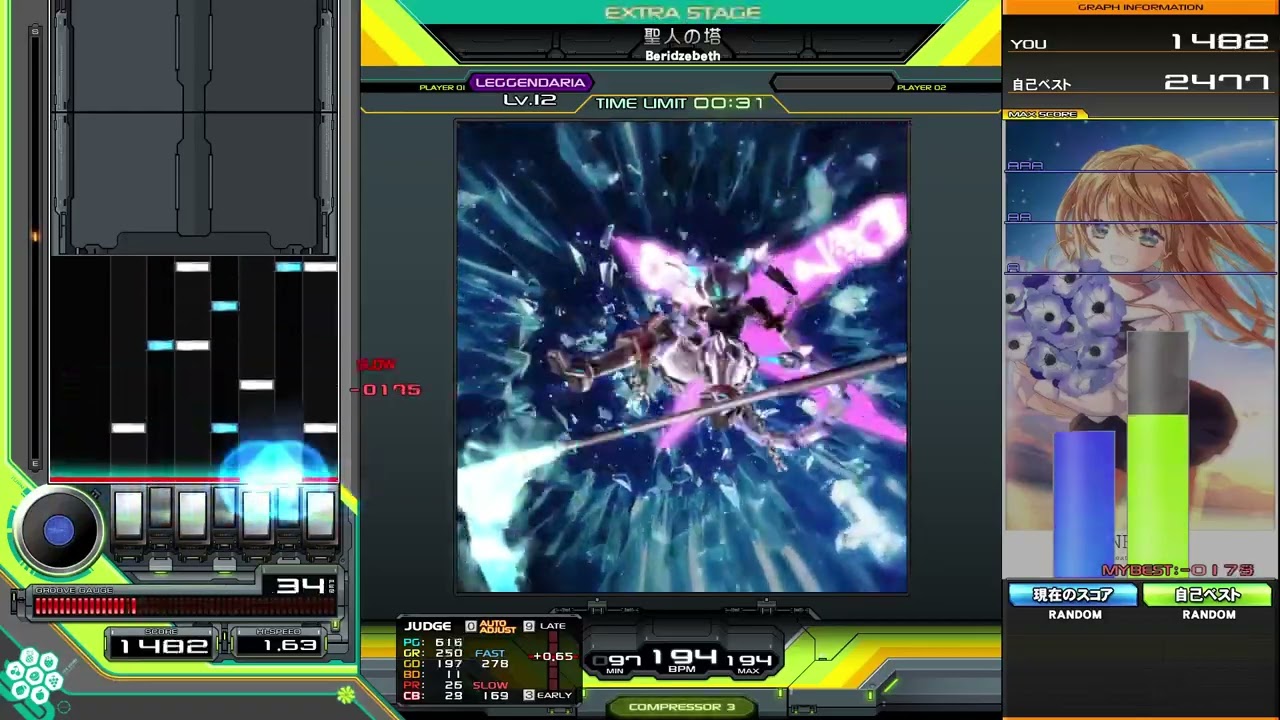Select the 自己ベスト button under the graph
This screenshot has width=1280, height=720.
click(x=1208, y=595)
